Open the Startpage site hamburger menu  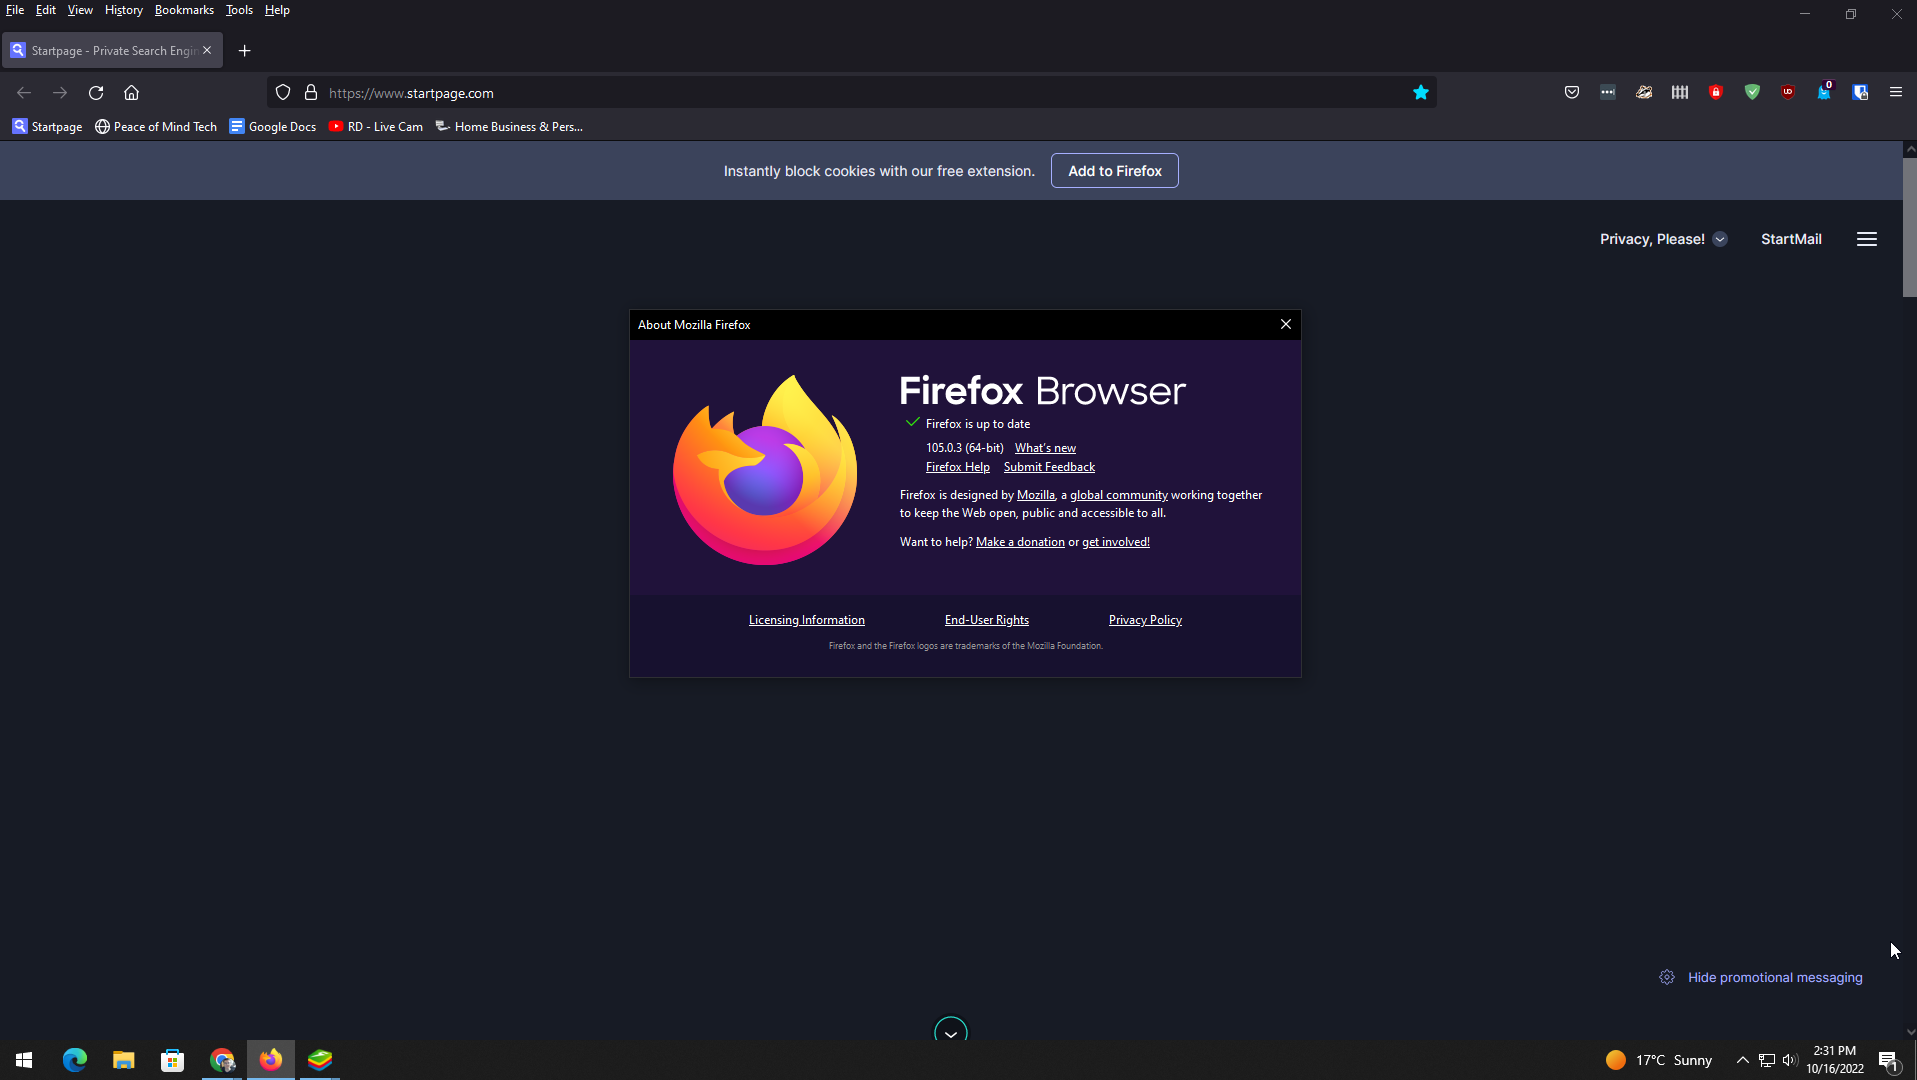(1867, 239)
